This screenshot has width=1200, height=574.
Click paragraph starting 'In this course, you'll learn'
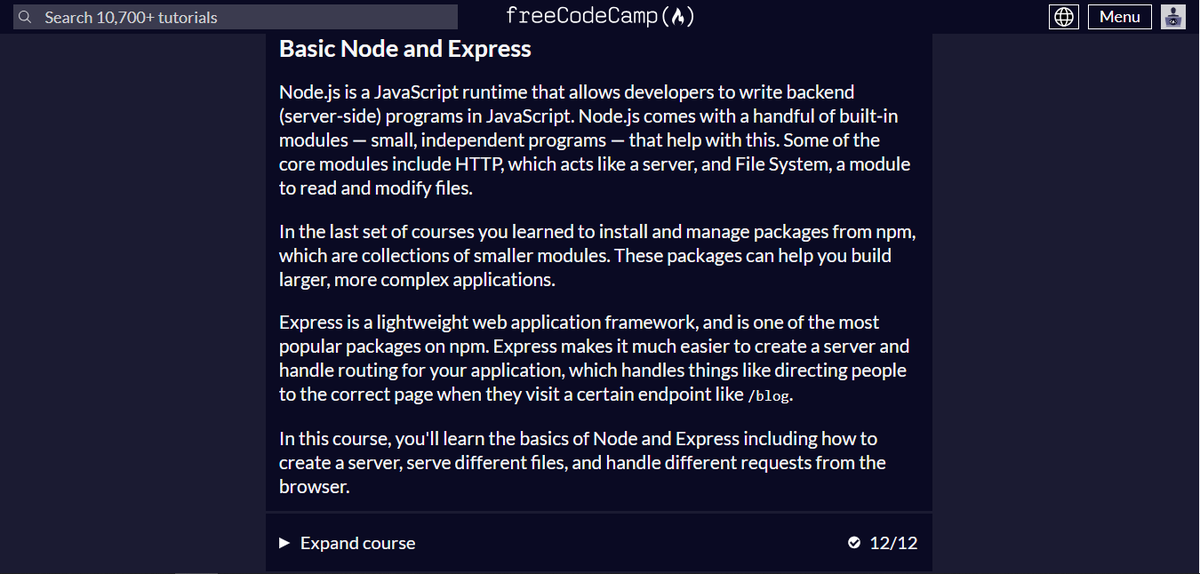(583, 462)
